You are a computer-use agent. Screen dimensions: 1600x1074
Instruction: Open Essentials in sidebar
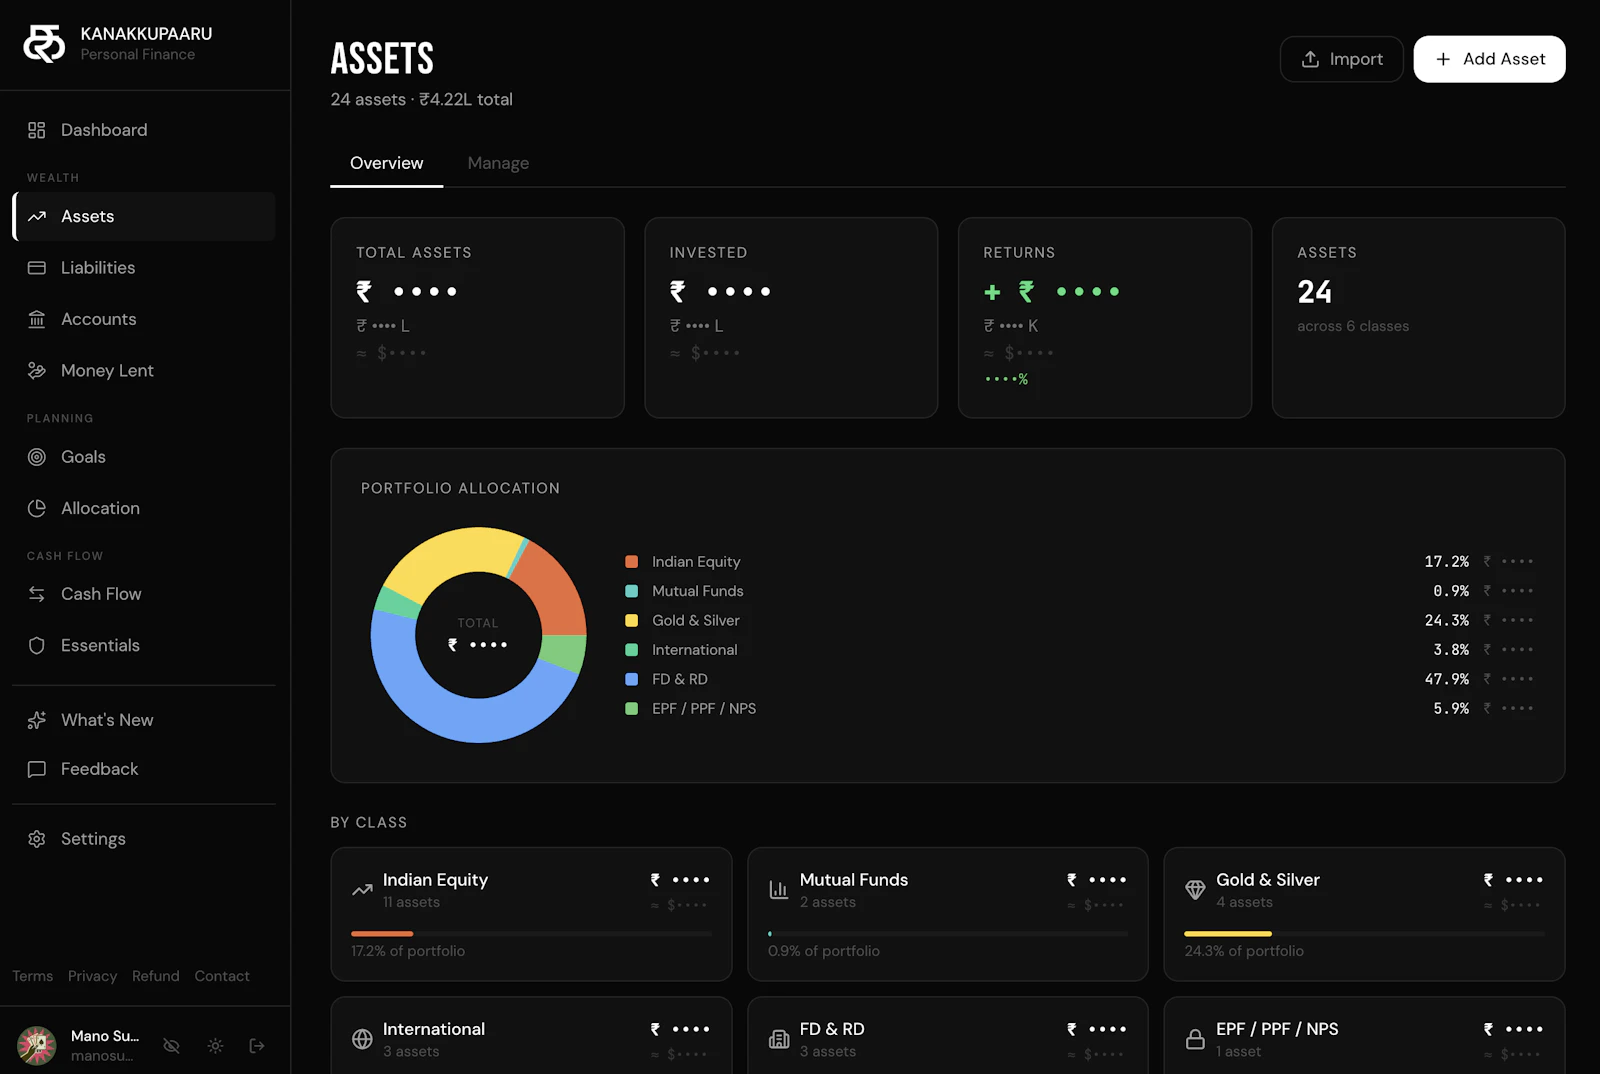point(144,645)
